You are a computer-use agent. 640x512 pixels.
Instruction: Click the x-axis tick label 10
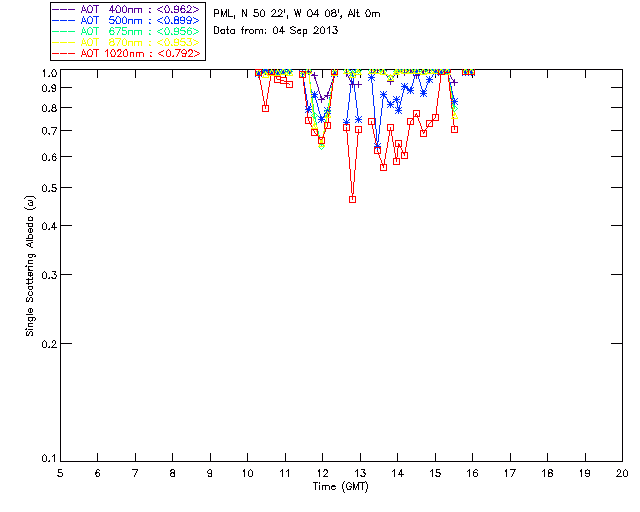tap(248, 473)
